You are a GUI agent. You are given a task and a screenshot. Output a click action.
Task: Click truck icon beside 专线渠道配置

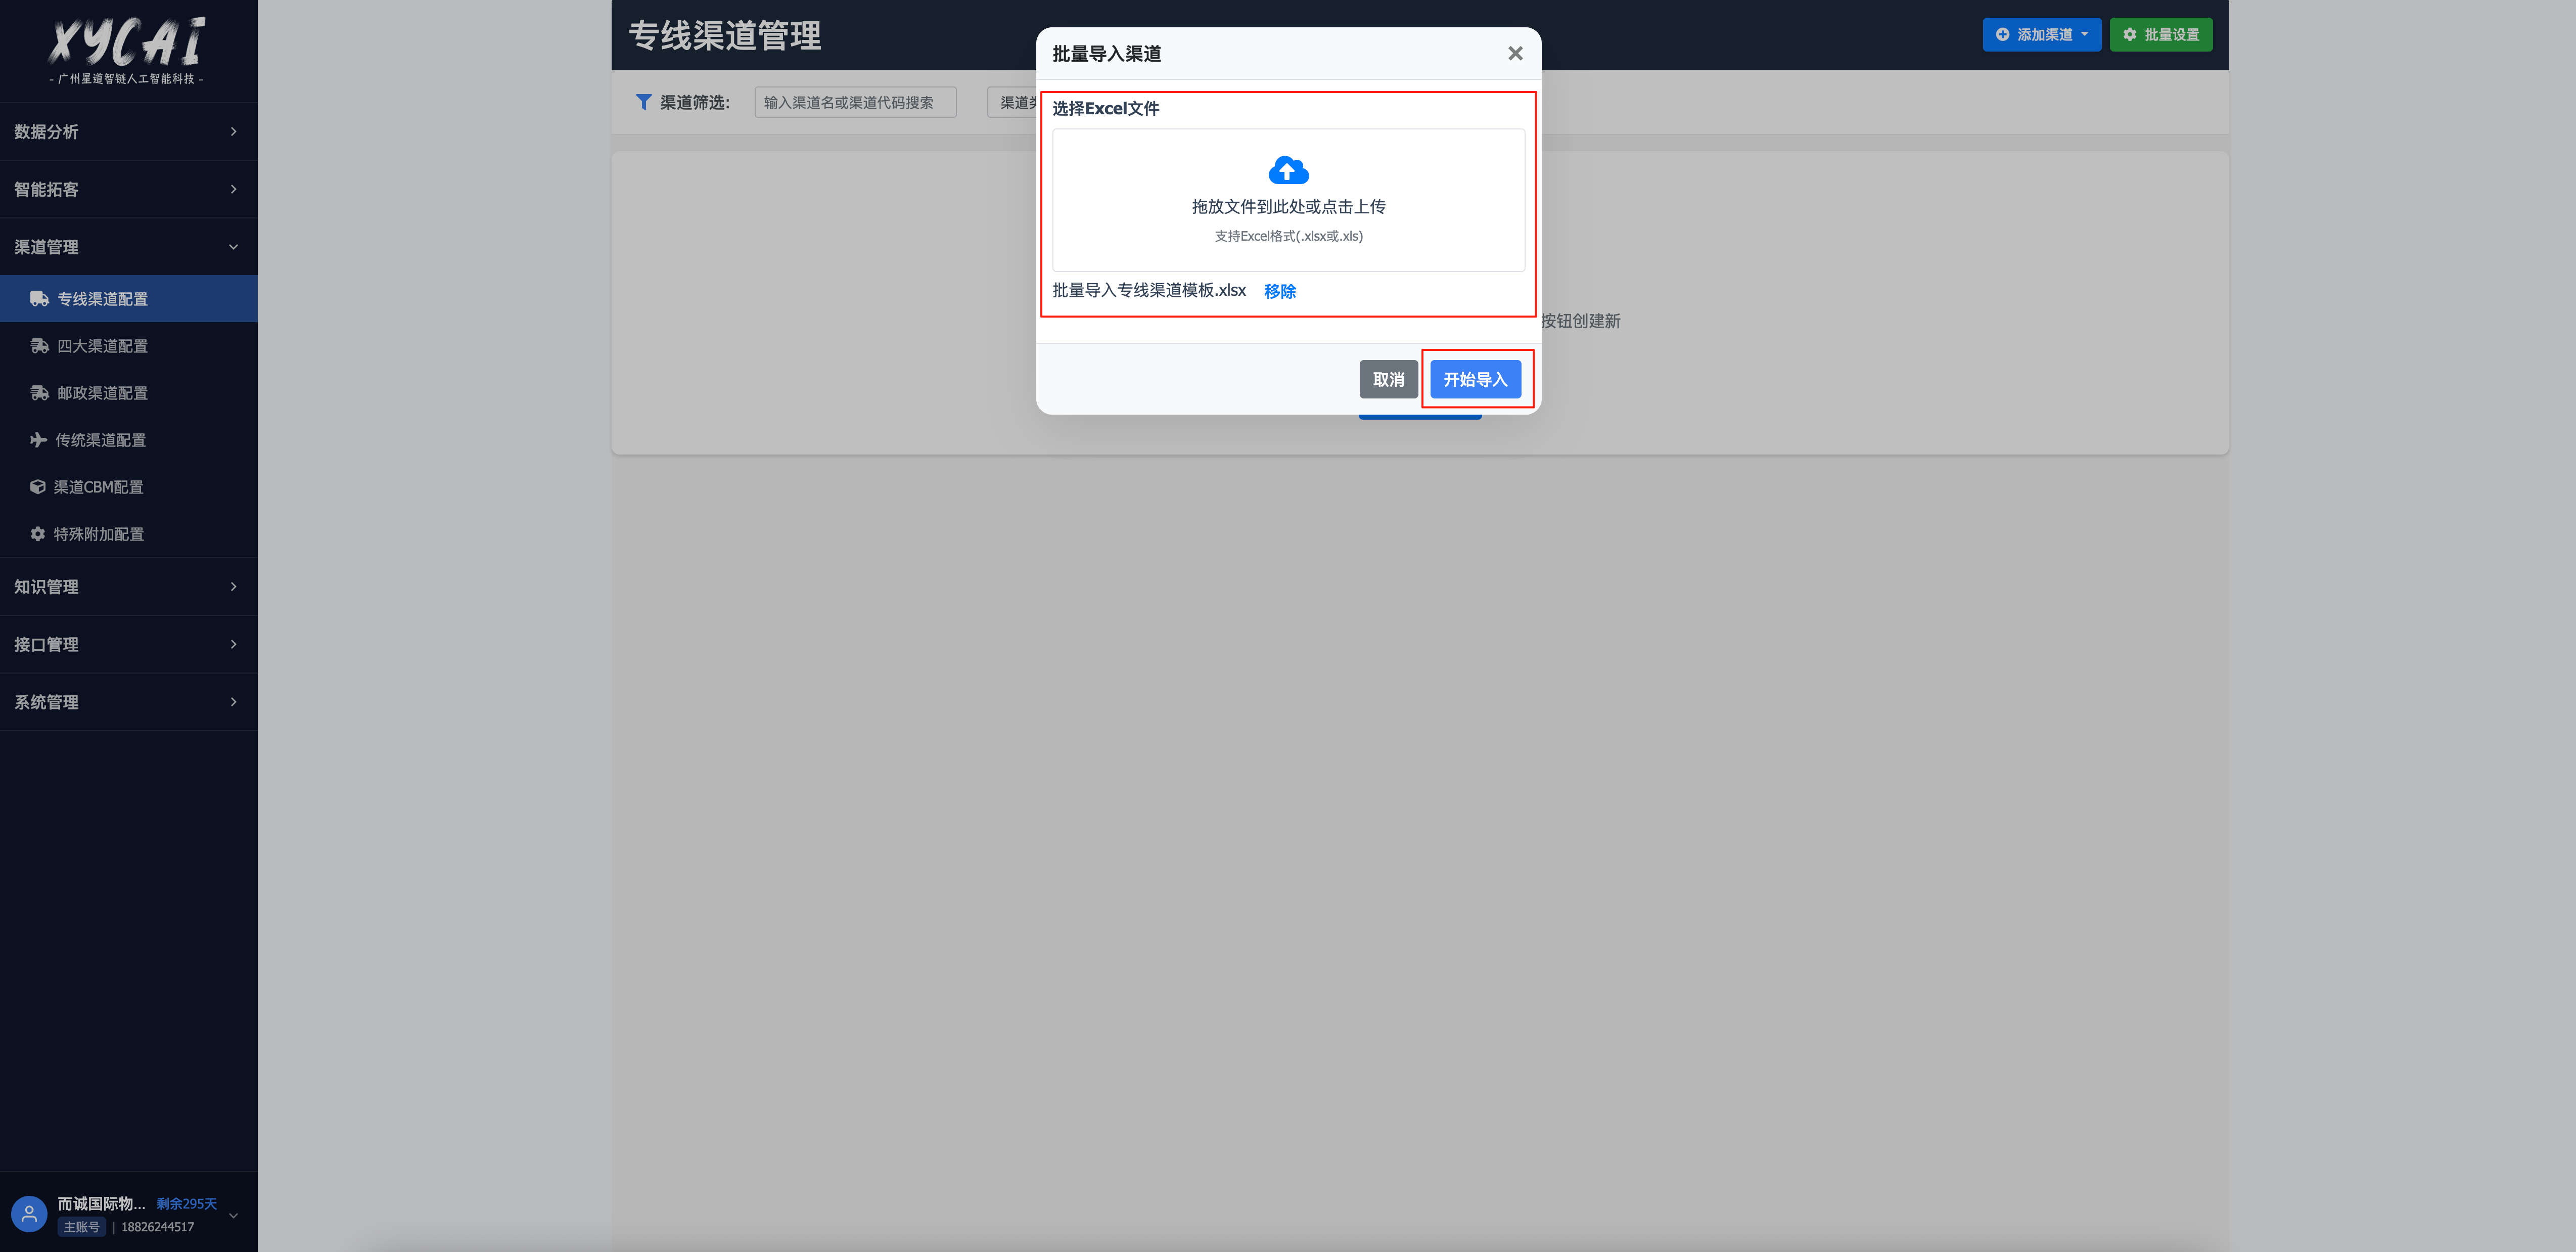(x=39, y=298)
